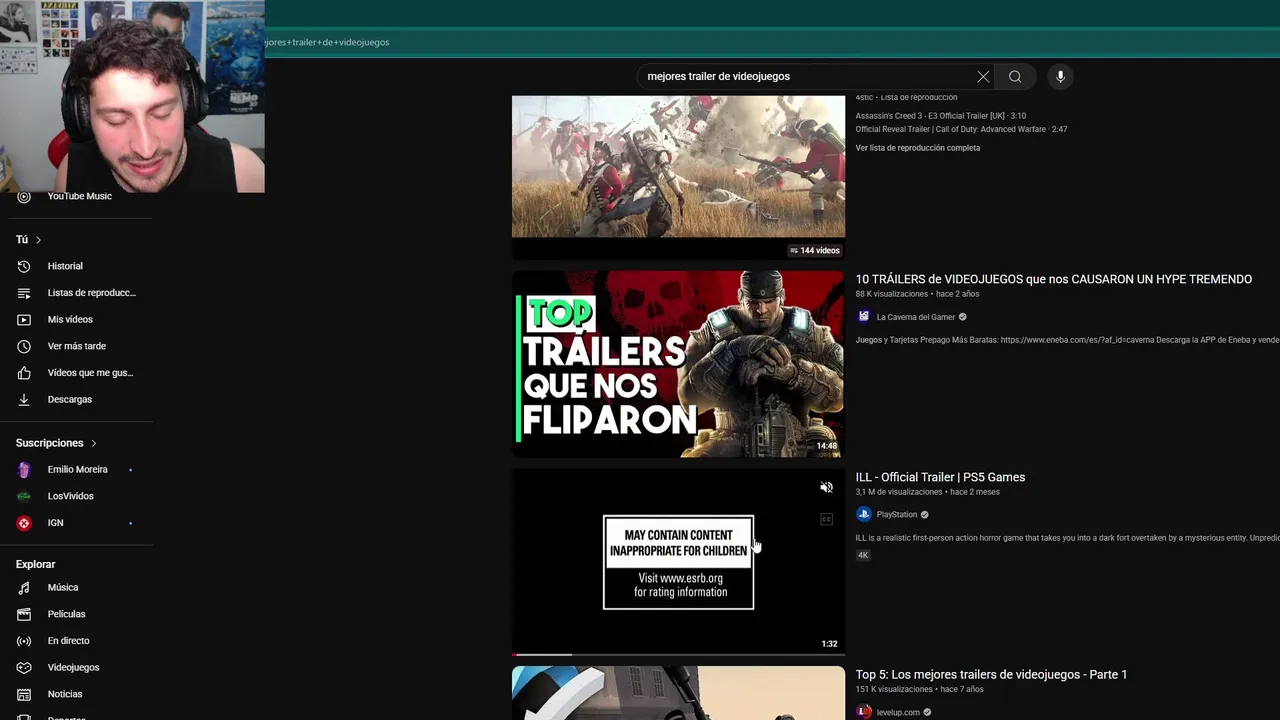Open the PlayStation channel name
The height and width of the screenshot is (720, 1280).
pos(897,515)
